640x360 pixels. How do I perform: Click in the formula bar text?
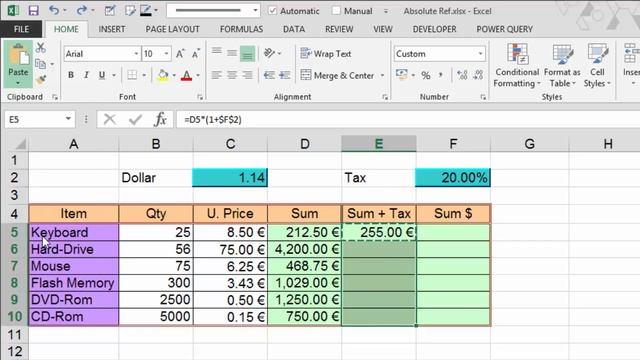(x=213, y=120)
